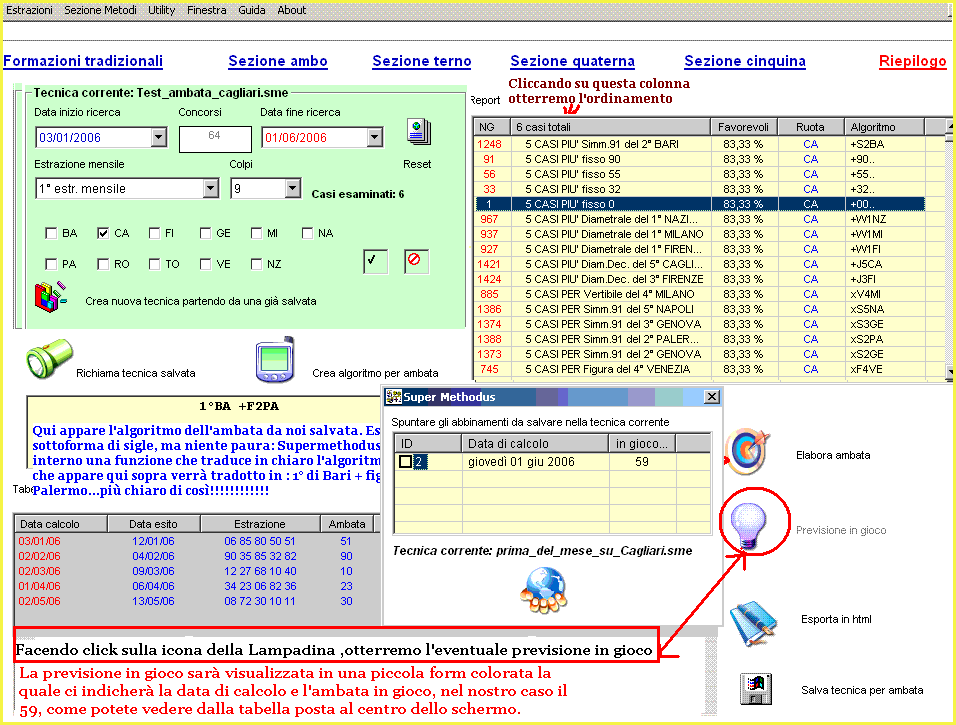Open the Data fine ricerca date dropdown

pyautogui.click(x=375, y=137)
